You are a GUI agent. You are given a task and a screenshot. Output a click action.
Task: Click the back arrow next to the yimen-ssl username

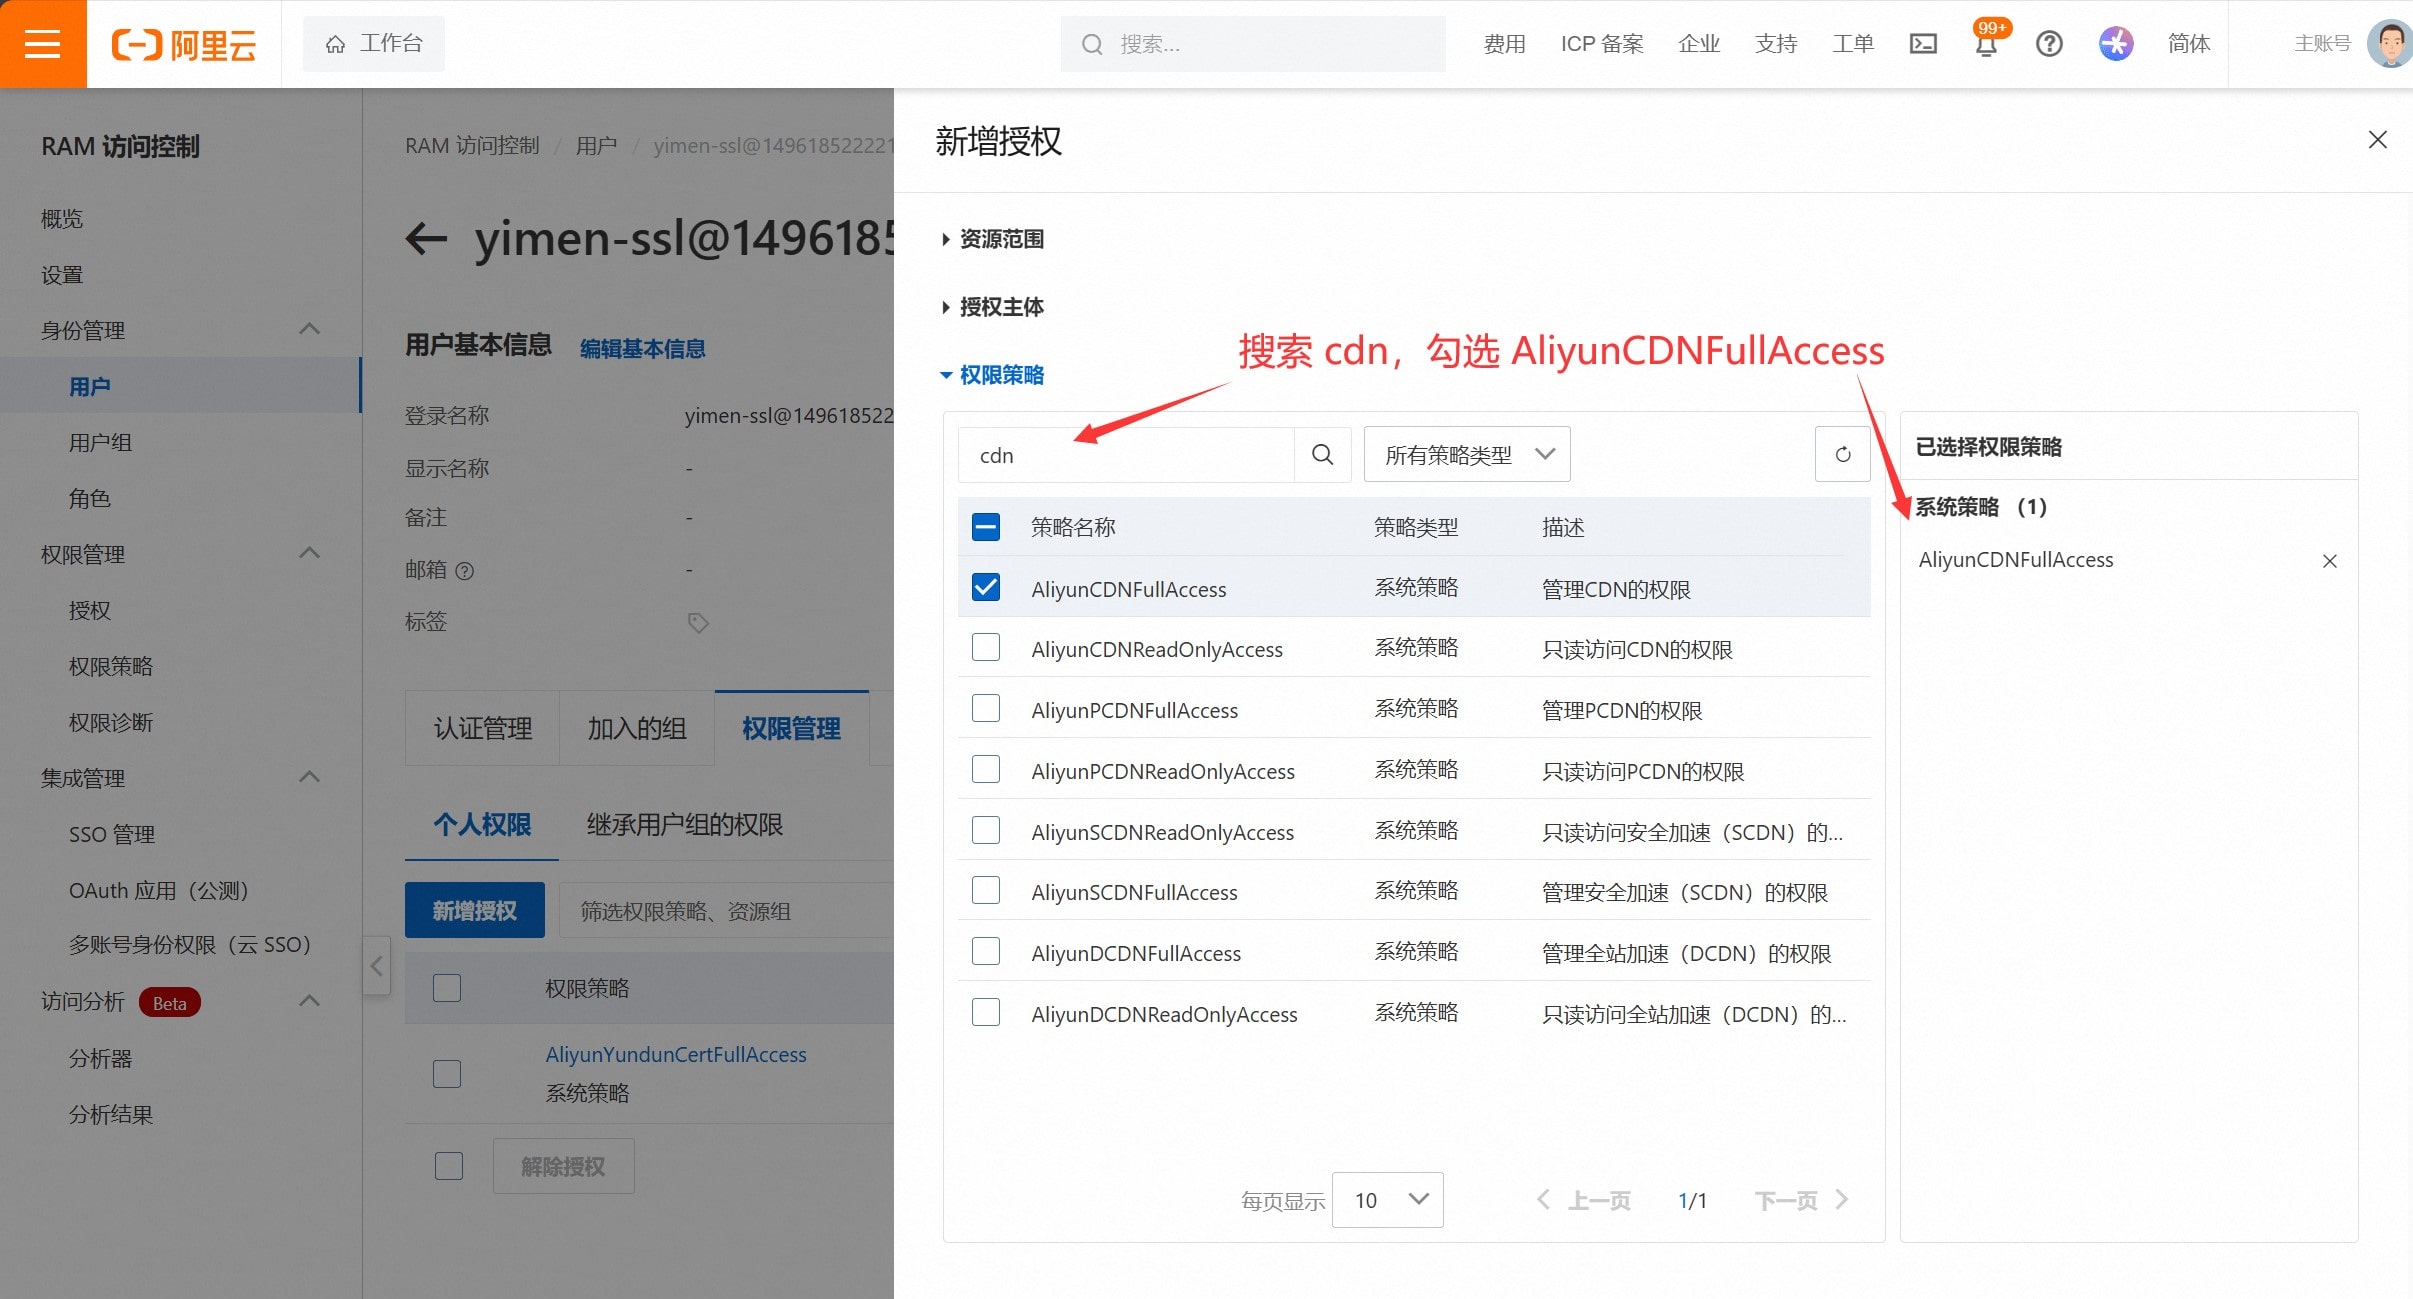click(x=427, y=239)
